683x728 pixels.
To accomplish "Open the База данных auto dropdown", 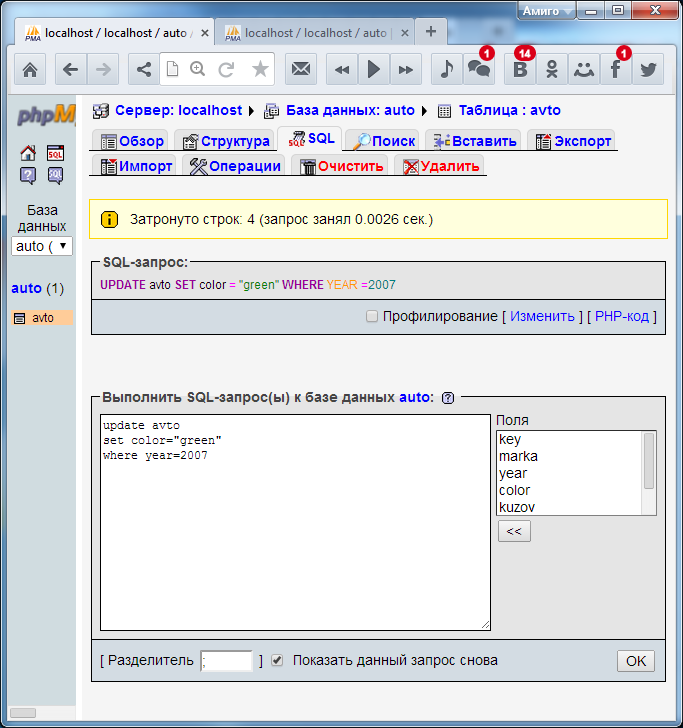I will (x=42, y=246).
